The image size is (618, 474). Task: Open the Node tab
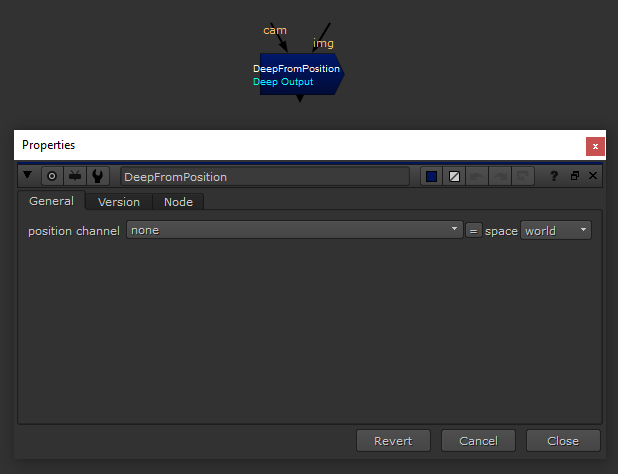pos(178,202)
